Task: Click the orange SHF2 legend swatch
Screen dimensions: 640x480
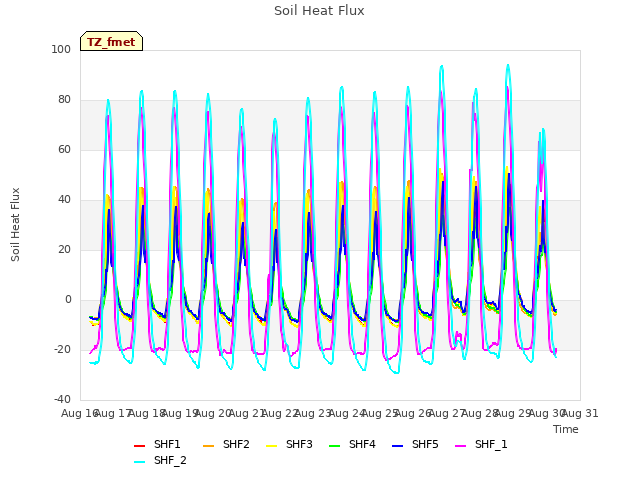Action: [209, 445]
